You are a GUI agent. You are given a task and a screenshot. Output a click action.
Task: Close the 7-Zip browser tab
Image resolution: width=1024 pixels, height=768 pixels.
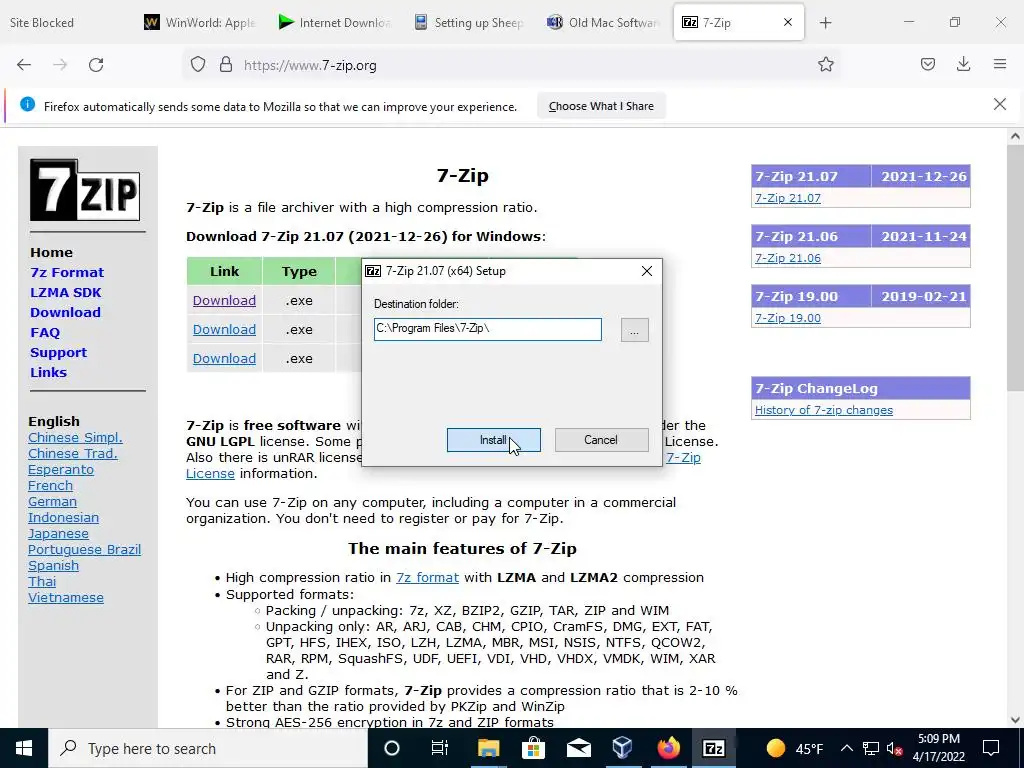788,22
